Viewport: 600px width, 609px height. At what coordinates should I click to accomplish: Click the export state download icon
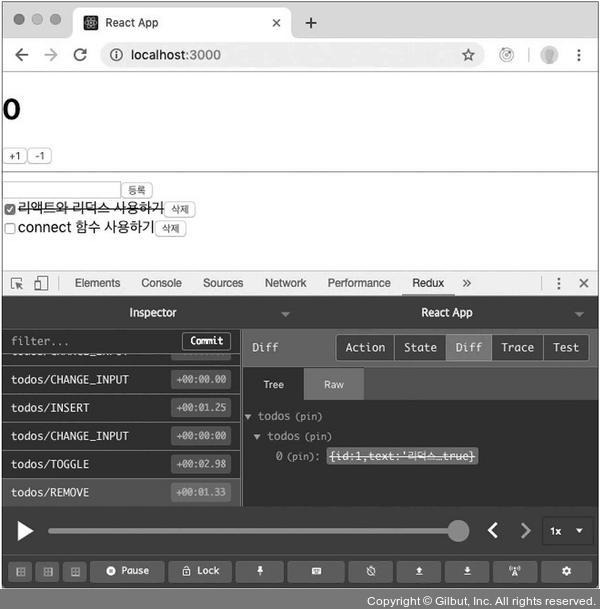pos(467,571)
